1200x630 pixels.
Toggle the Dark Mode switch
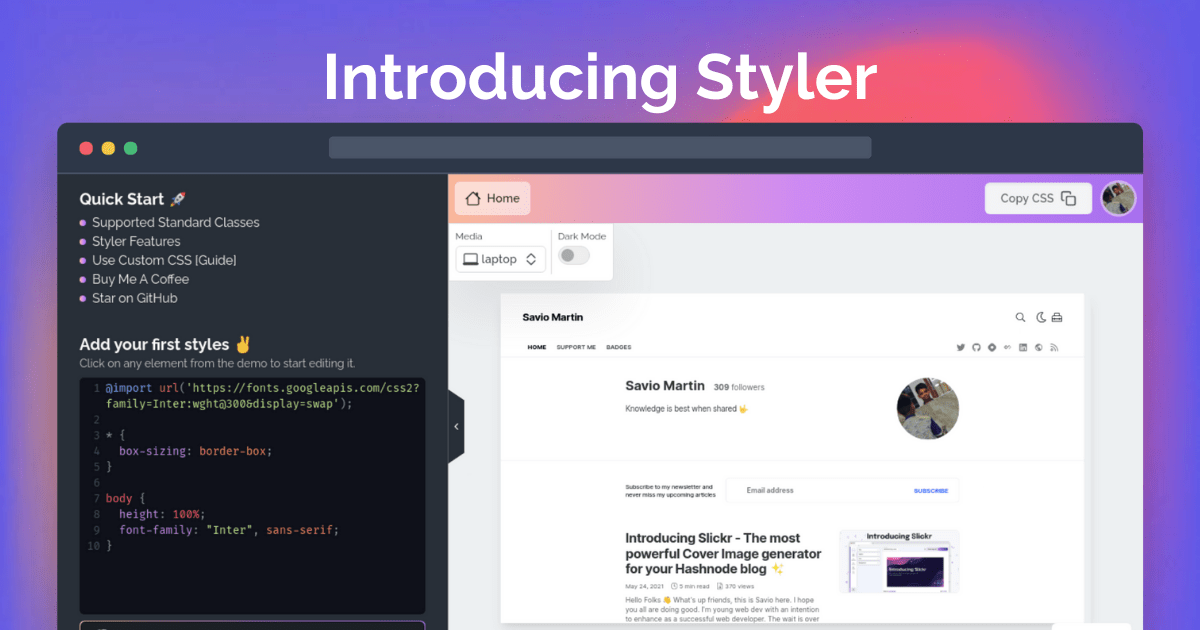coord(574,256)
